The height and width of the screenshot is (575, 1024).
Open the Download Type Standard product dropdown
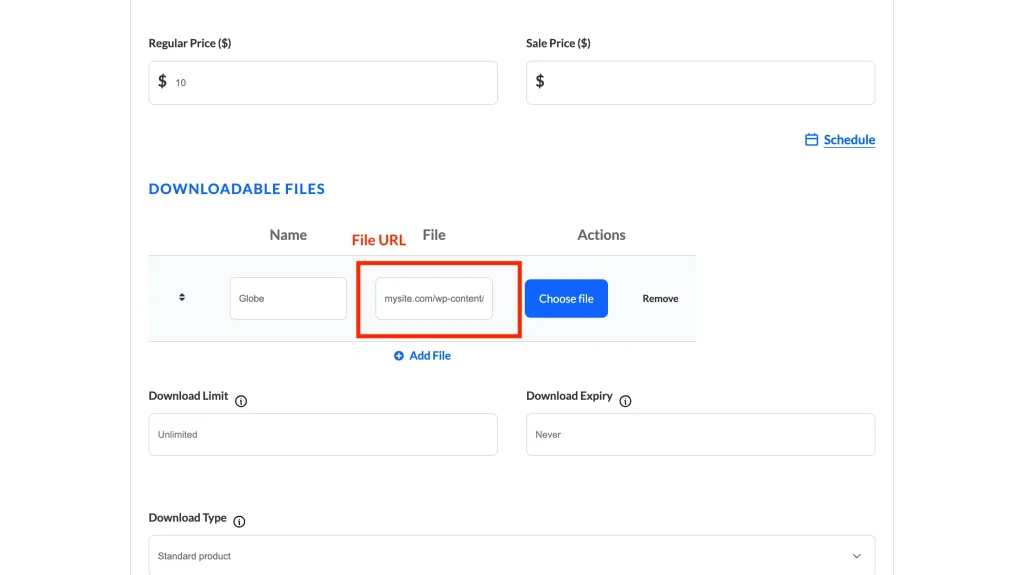(500, 556)
